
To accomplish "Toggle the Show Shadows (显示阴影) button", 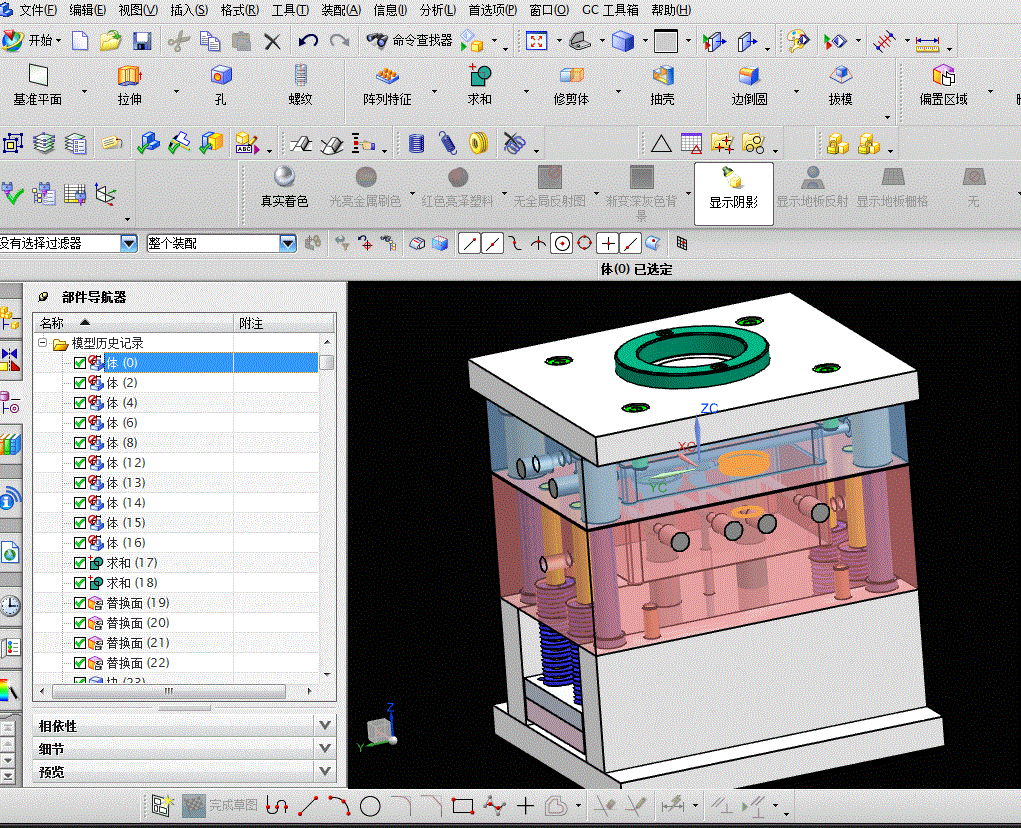I will (734, 193).
